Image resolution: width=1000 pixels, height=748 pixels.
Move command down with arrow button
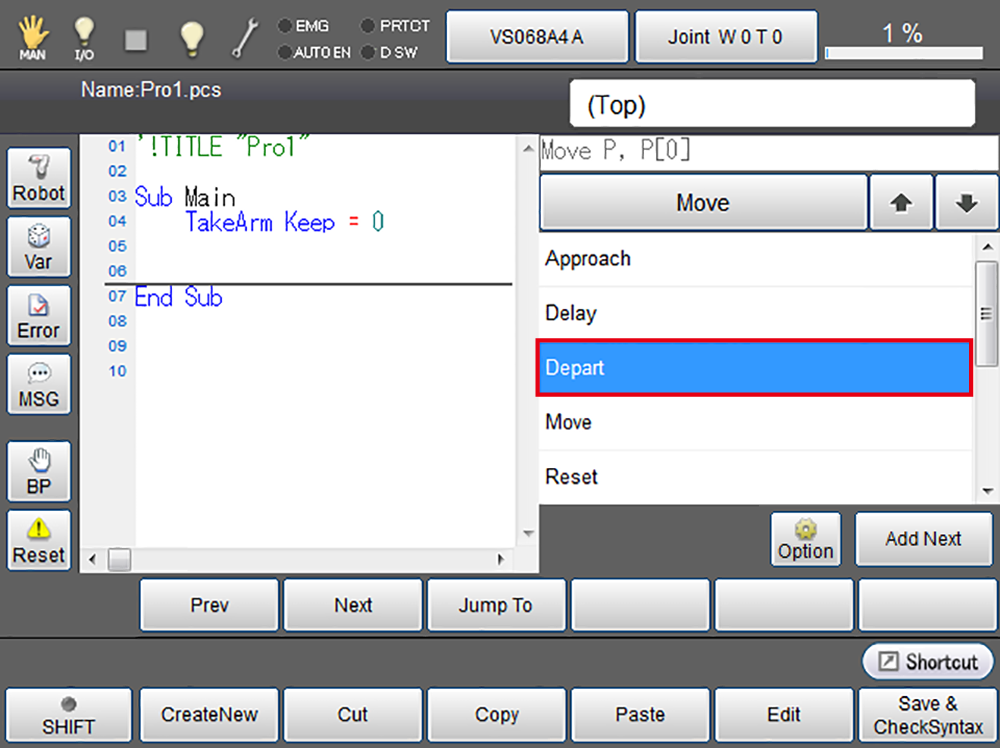[966, 203]
